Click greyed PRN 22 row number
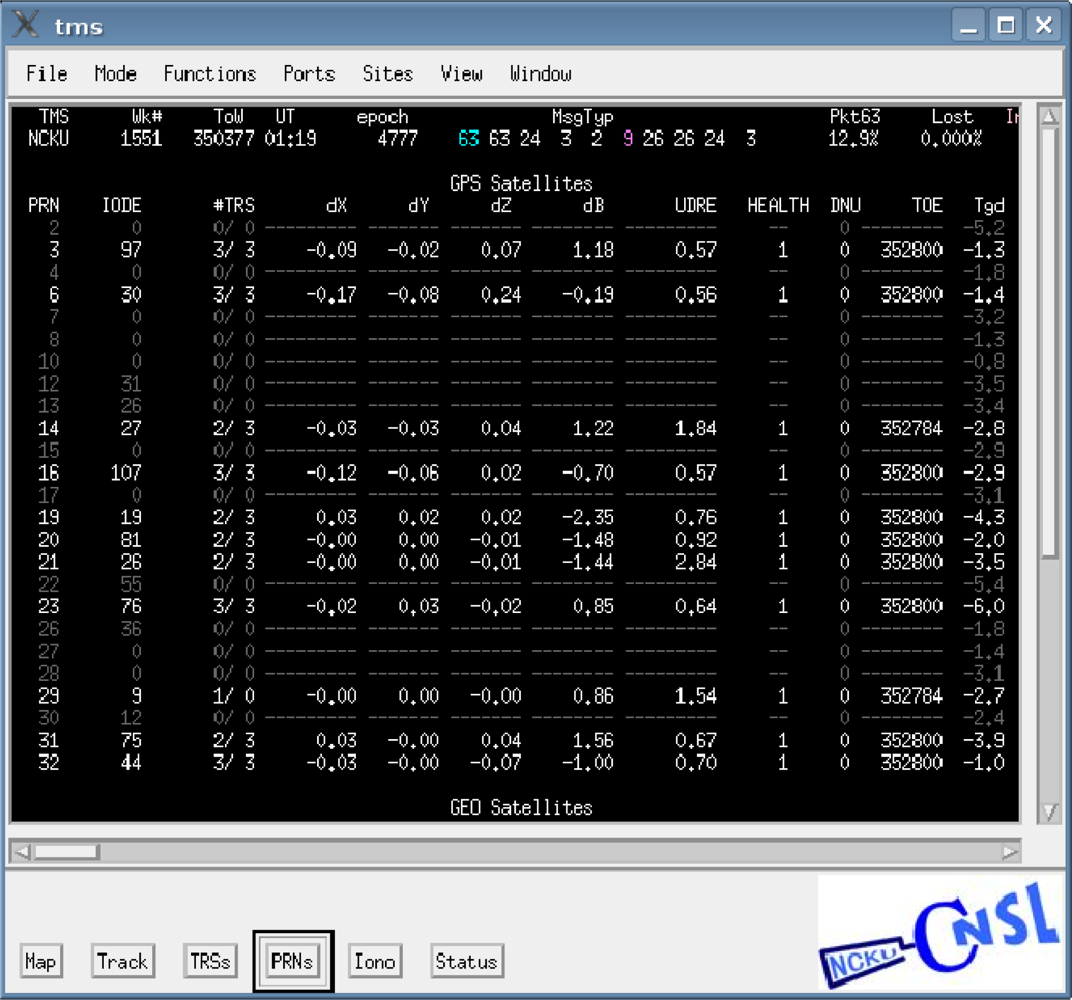Image resolution: width=1072 pixels, height=1000 pixels. click(x=49, y=584)
